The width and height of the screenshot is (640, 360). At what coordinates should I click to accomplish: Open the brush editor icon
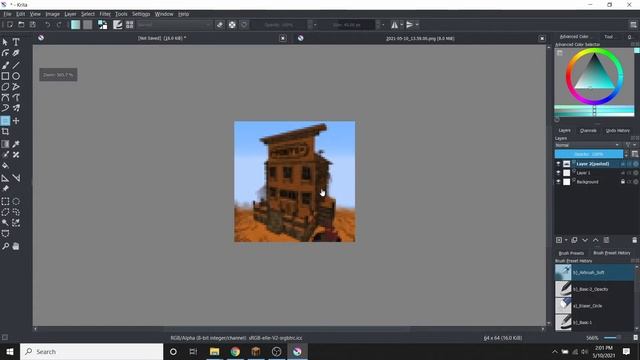118,25
